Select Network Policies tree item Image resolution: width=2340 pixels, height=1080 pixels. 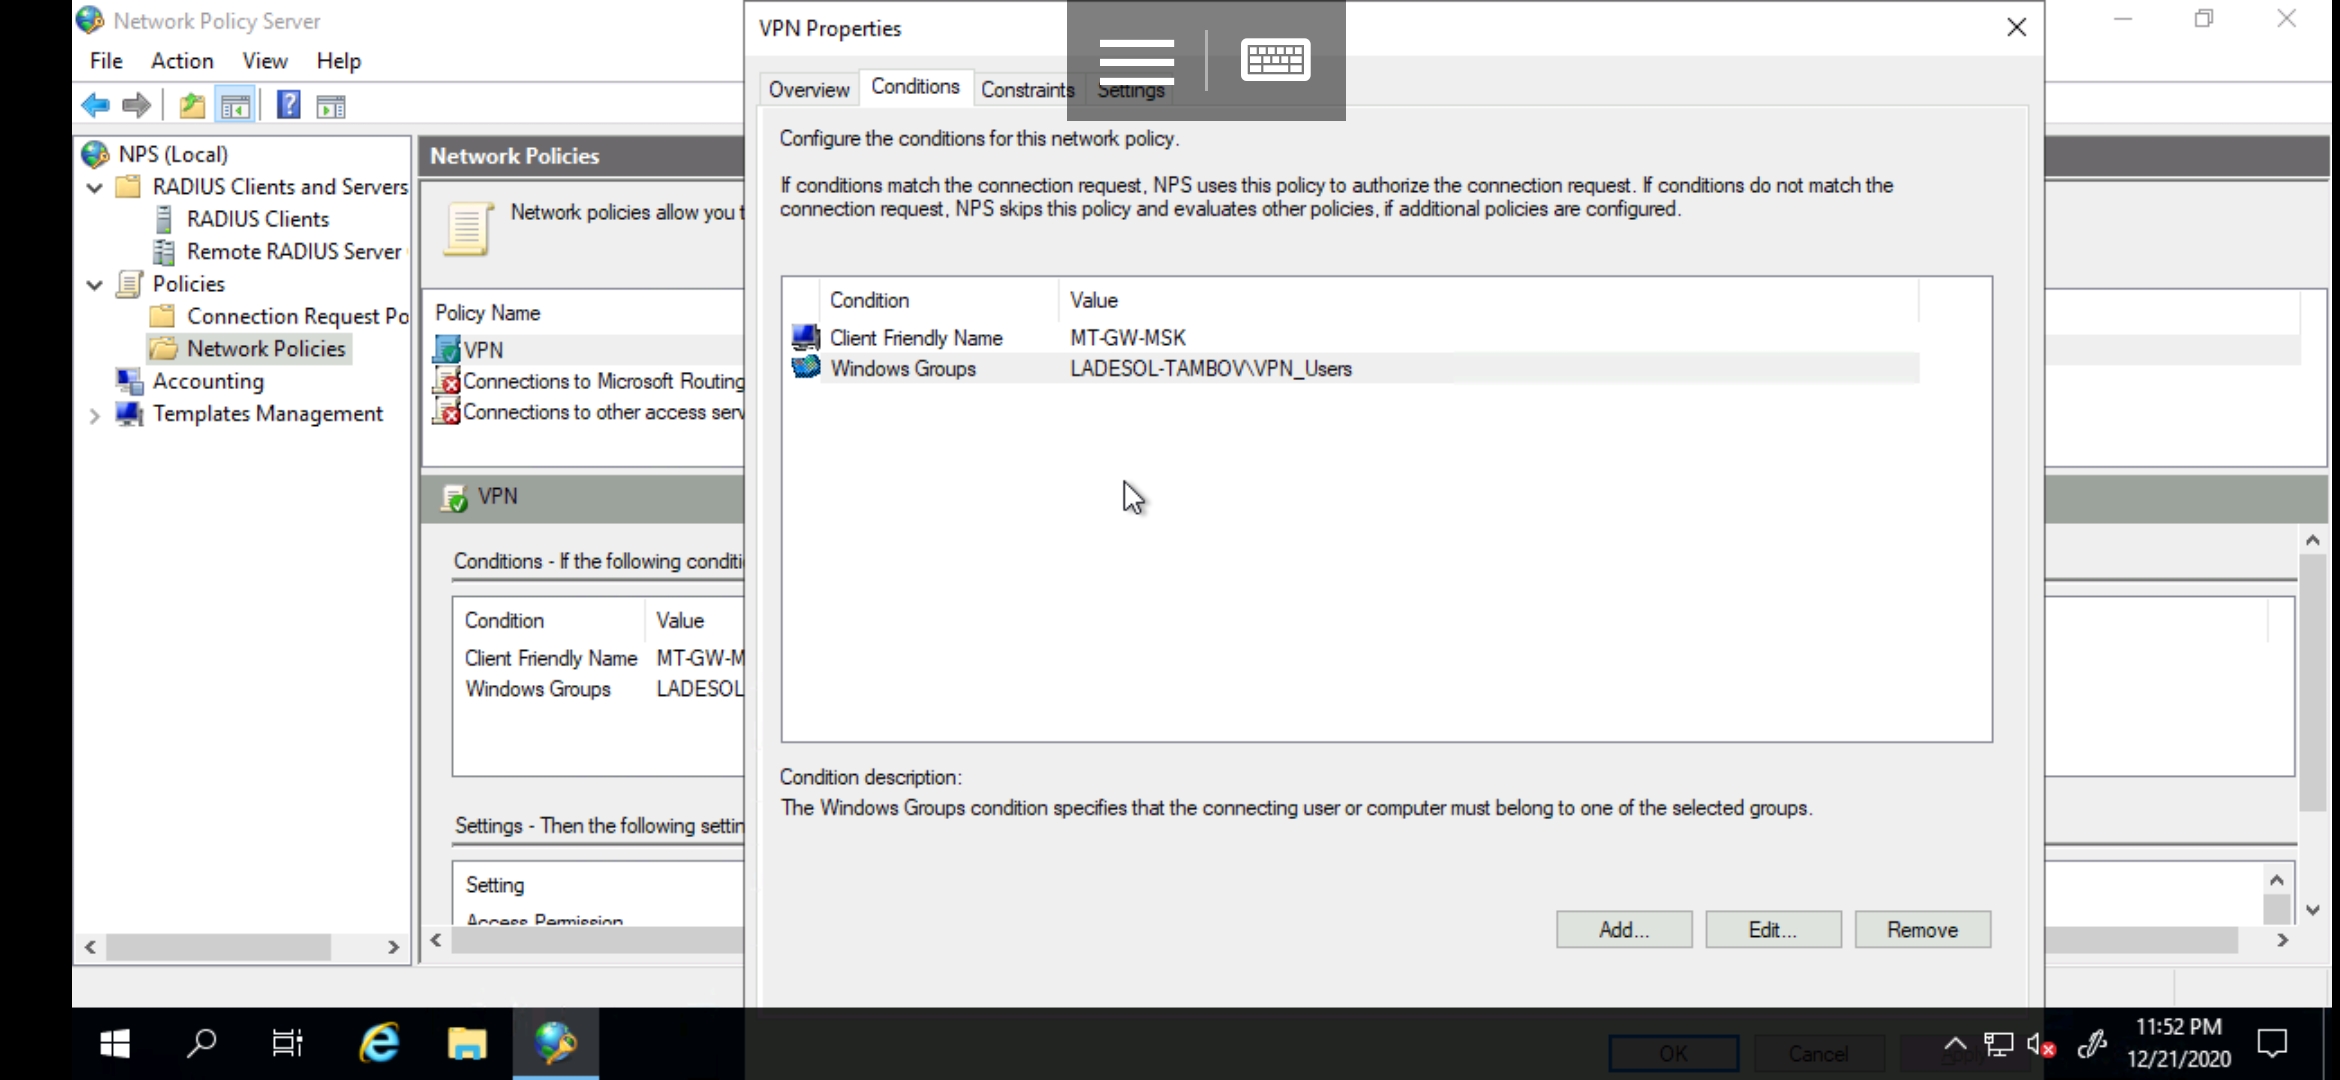[266, 348]
